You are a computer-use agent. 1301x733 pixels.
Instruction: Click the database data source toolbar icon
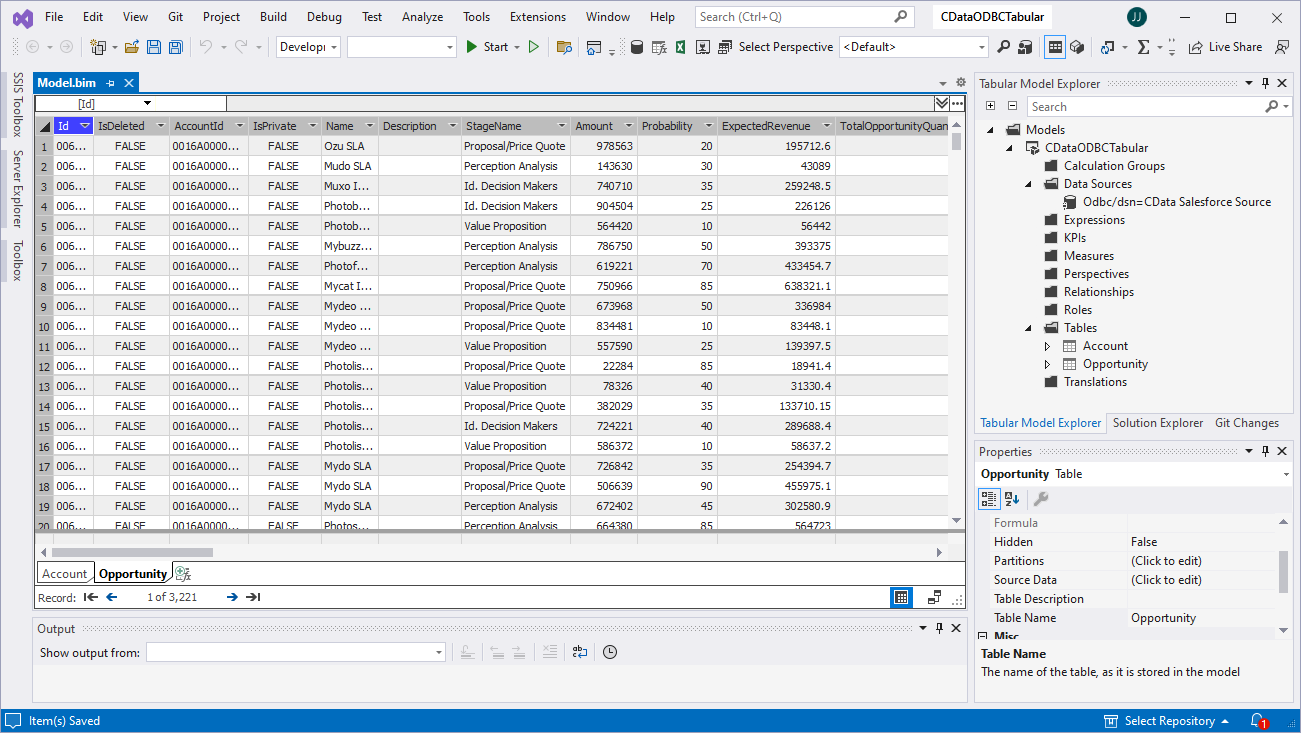click(637, 47)
